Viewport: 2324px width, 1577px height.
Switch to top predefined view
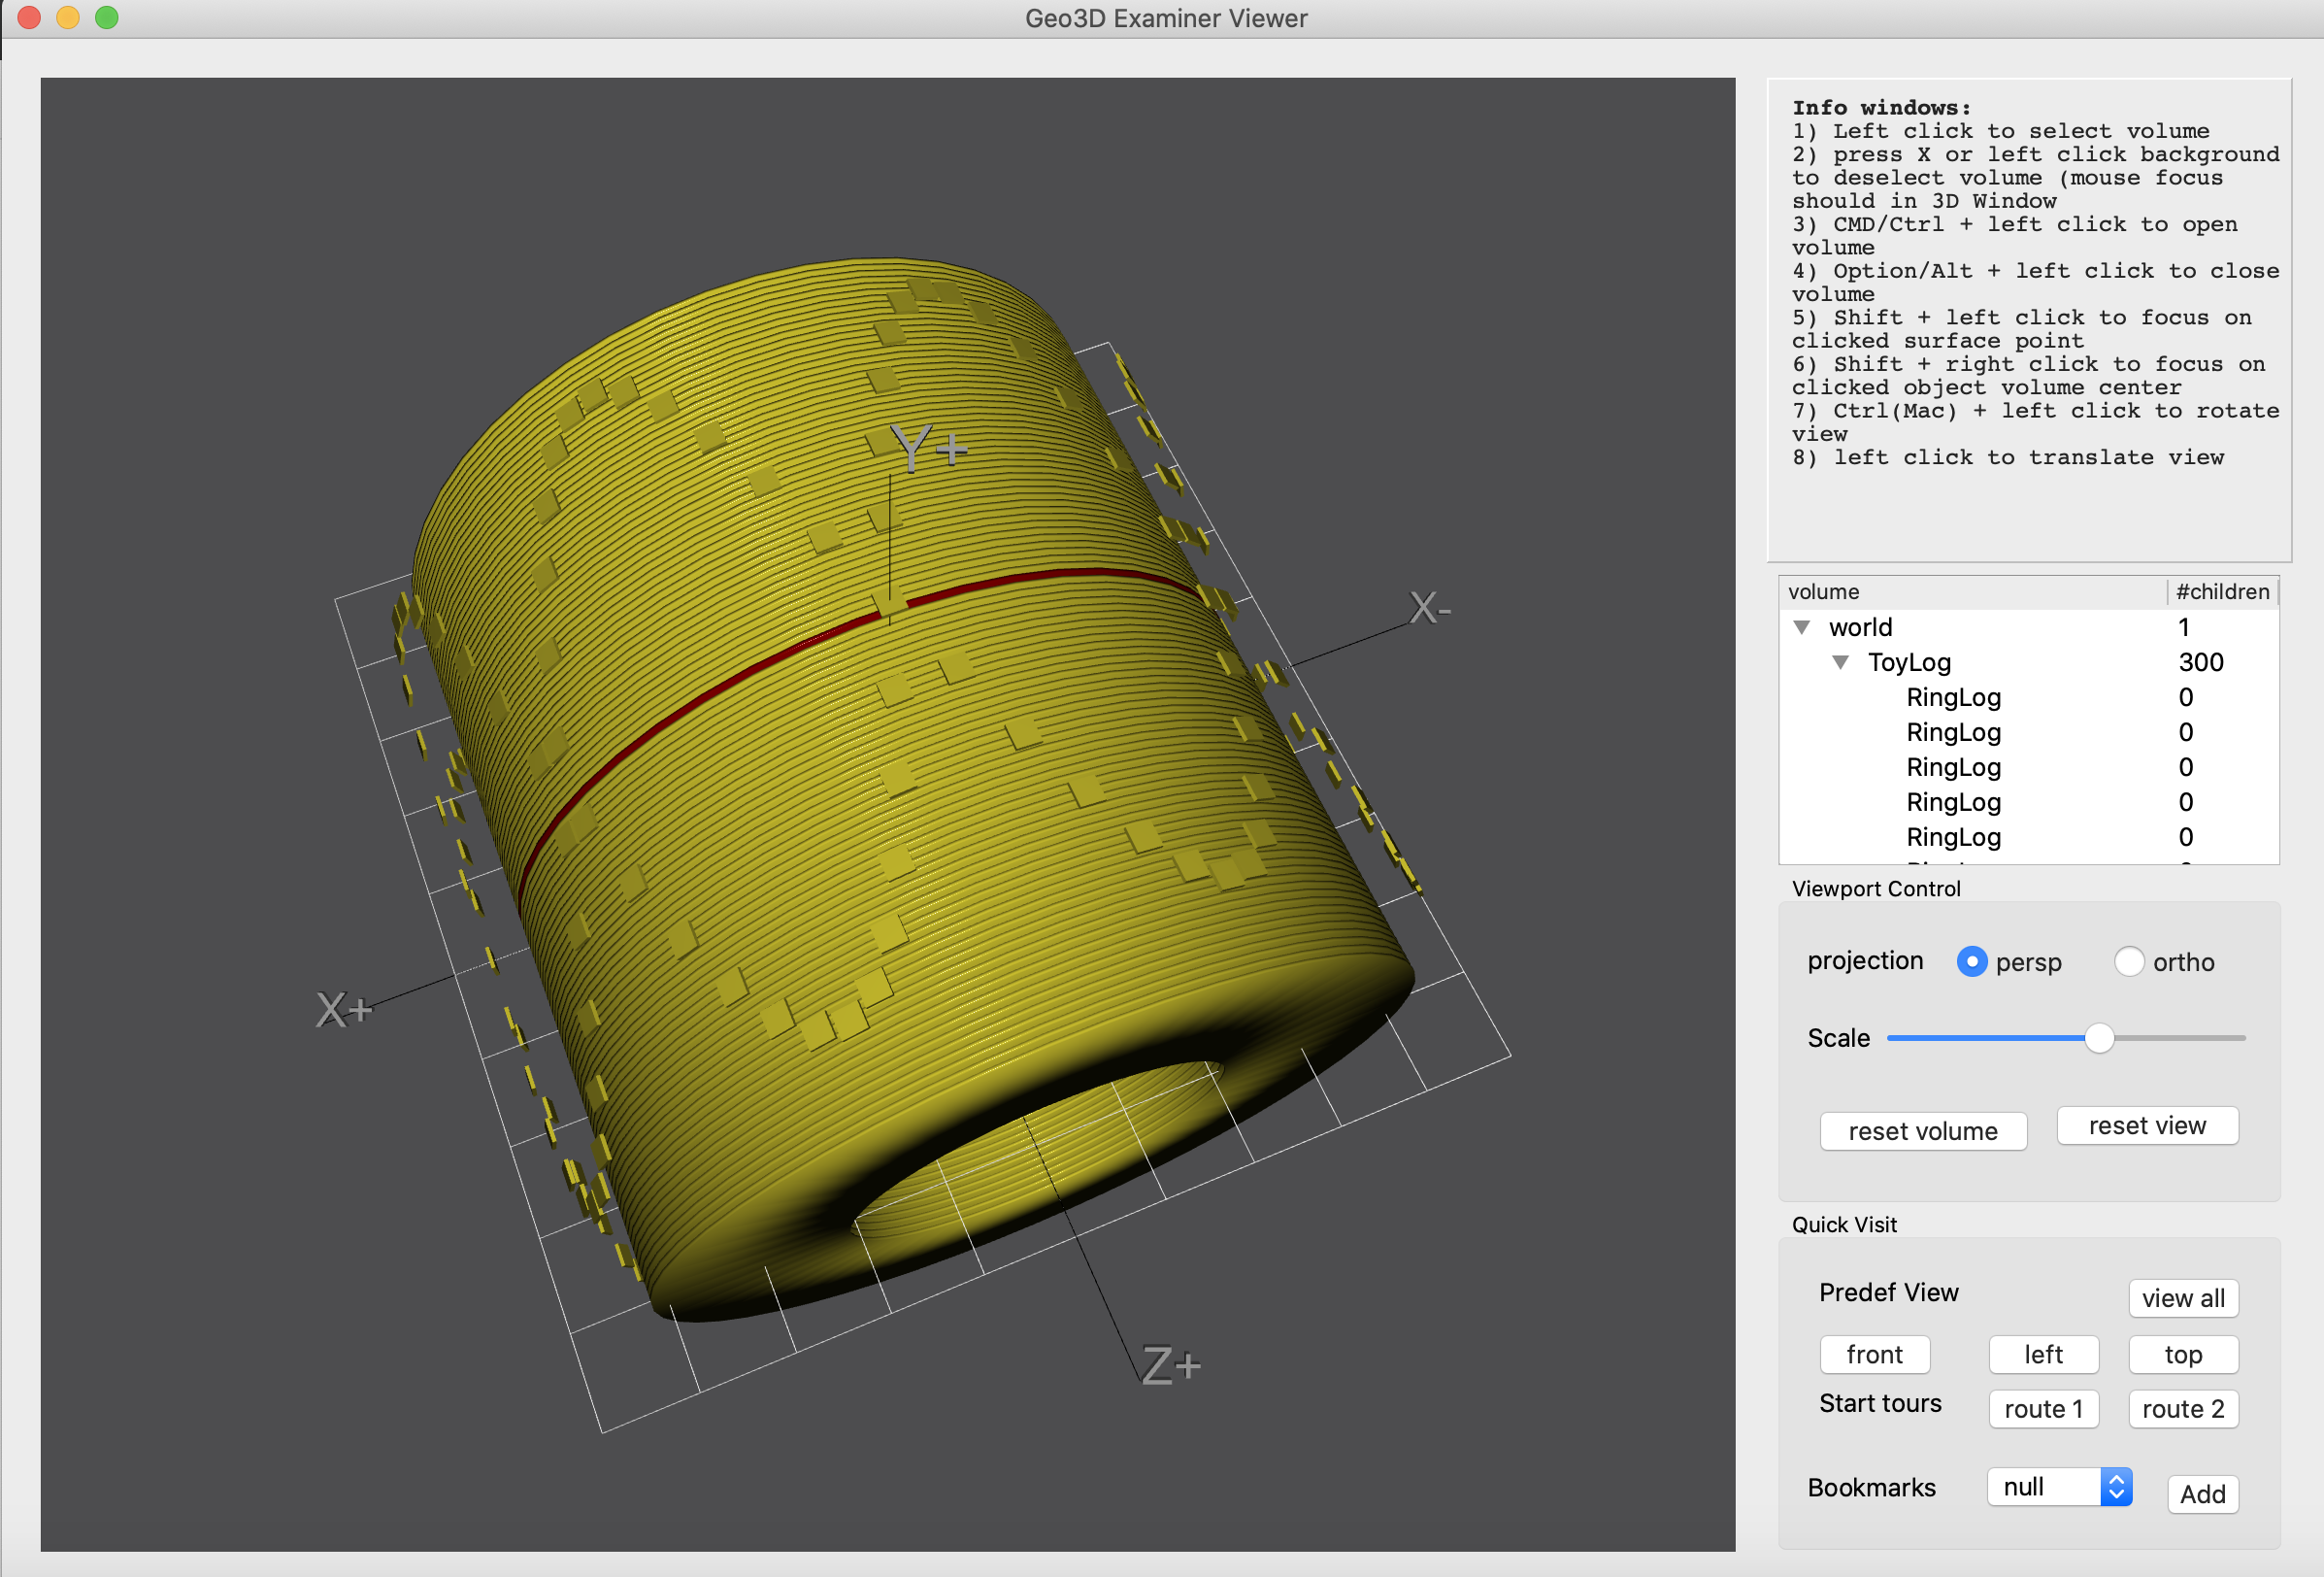coord(2182,1354)
